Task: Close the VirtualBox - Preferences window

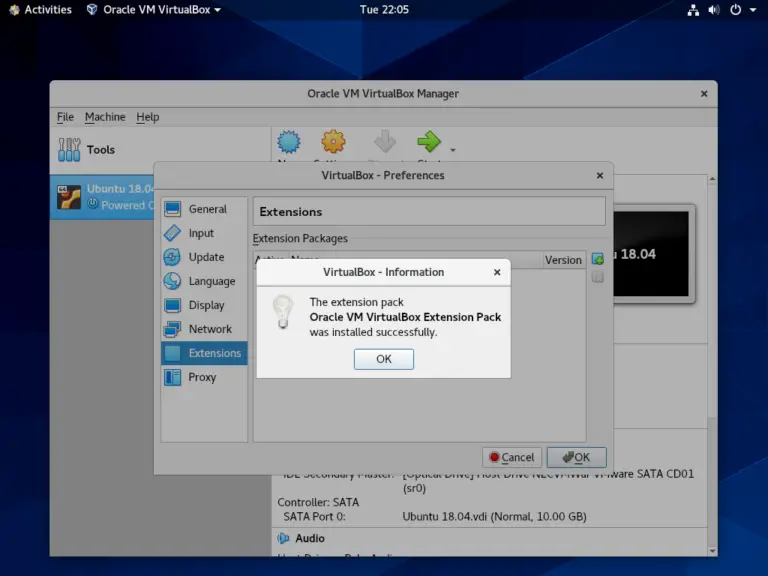Action: (x=600, y=175)
